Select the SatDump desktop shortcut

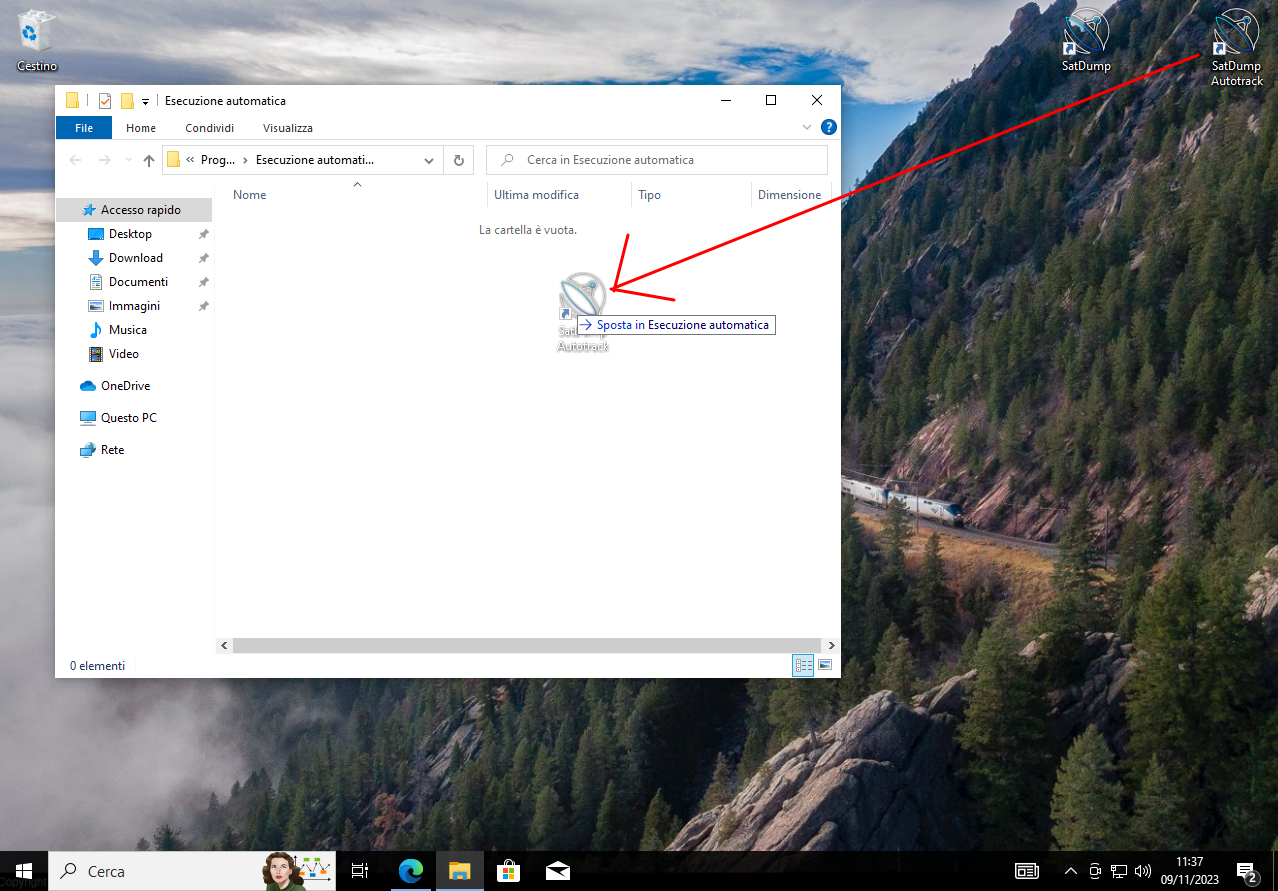[x=1086, y=42]
